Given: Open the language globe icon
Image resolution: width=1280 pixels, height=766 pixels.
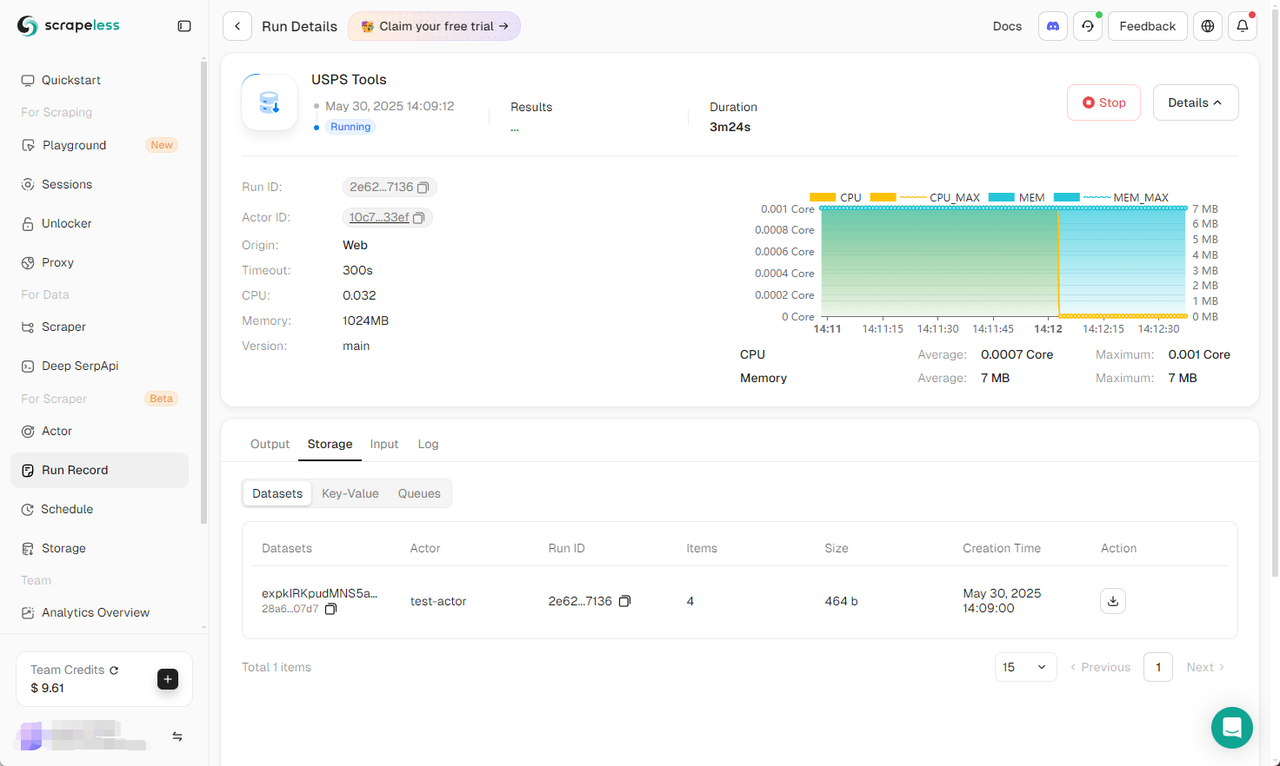Looking at the screenshot, I should click(1208, 26).
